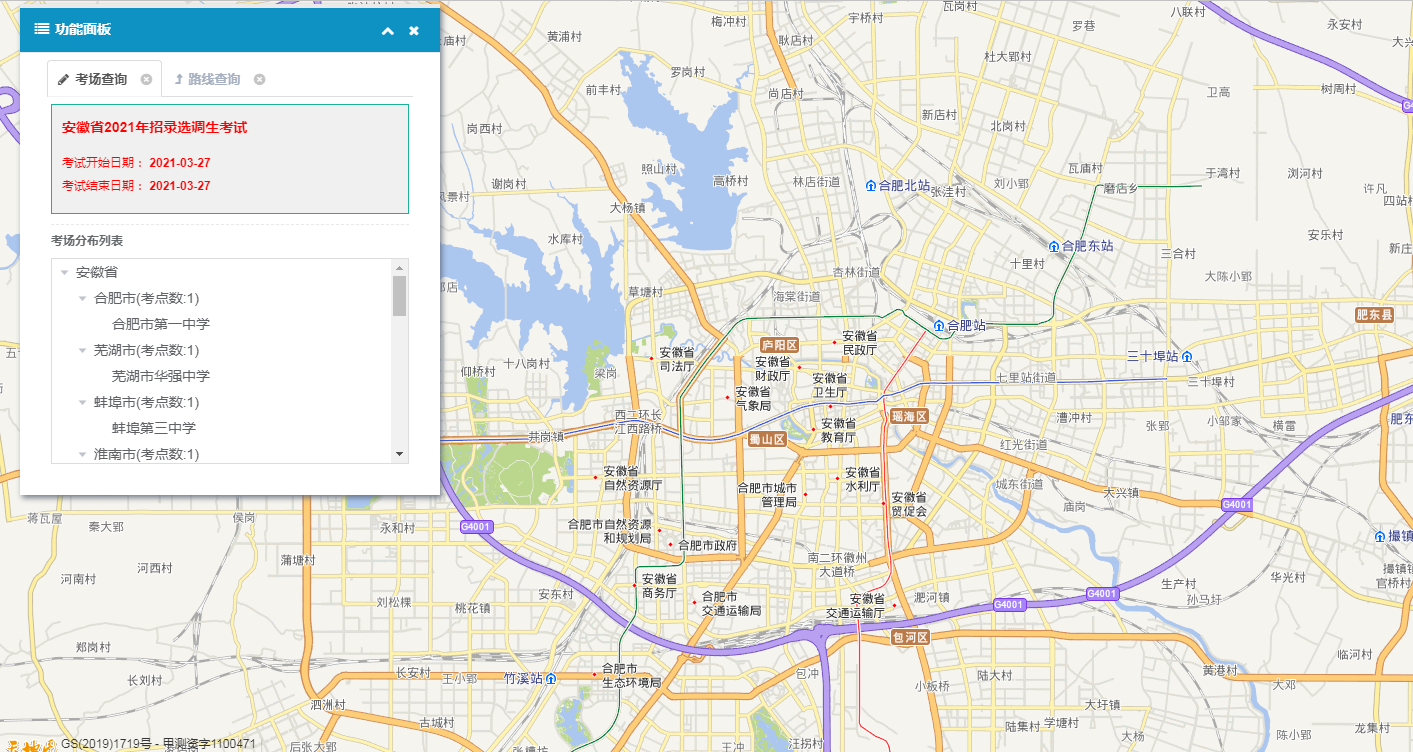Click the 安徽省气象局 map marker
This screenshot has width=1413, height=752.
point(728,398)
